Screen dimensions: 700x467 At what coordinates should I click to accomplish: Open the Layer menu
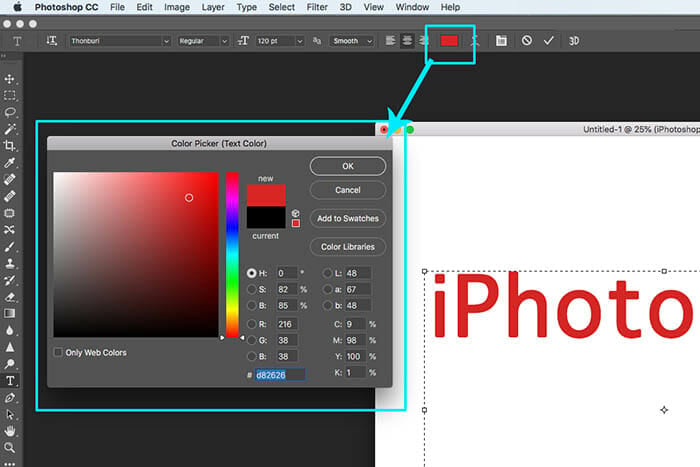pyautogui.click(x=213, y=7)
